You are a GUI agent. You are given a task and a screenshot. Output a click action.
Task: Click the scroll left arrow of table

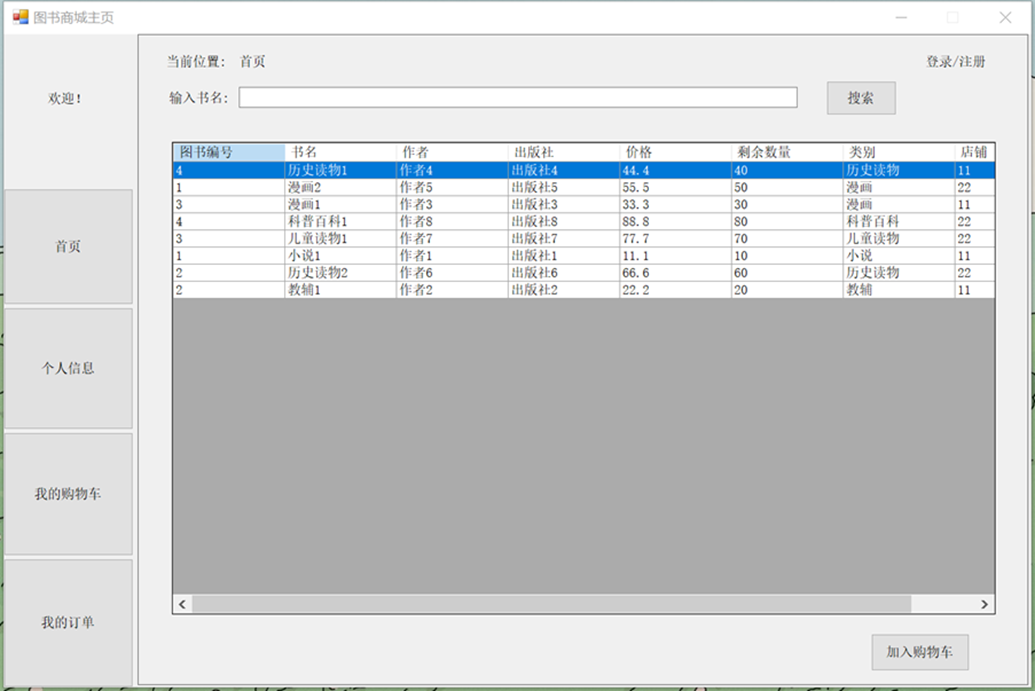(182, 604)
